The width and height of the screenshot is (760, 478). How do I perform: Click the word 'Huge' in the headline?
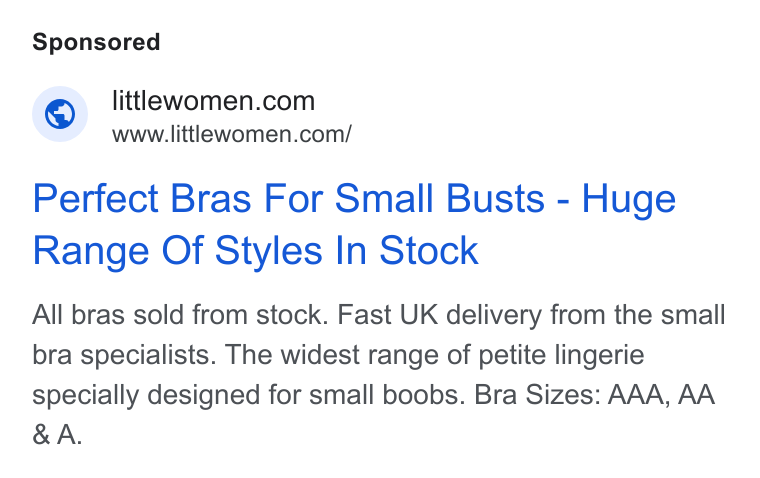628,199
